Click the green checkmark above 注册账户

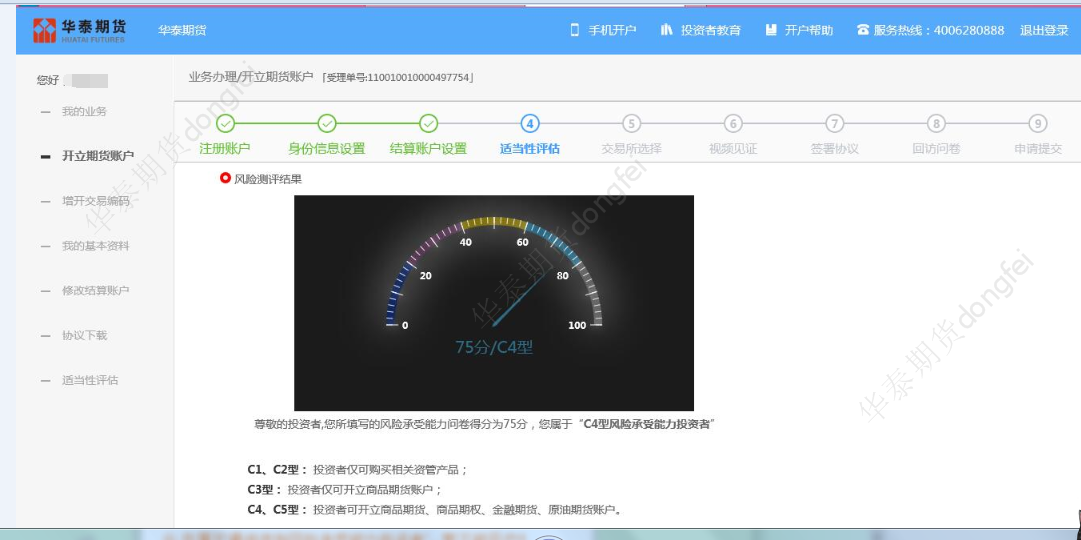(225, 124)
